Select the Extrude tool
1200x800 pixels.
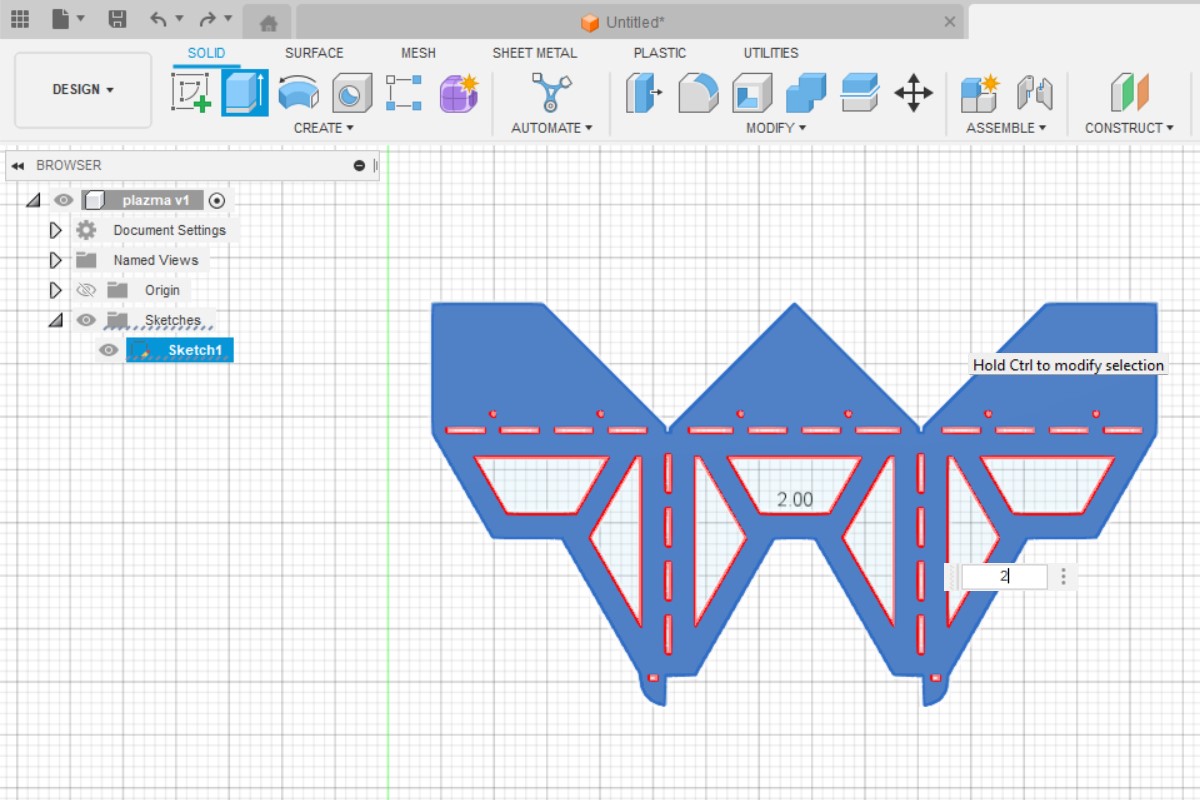coord(245,93)
